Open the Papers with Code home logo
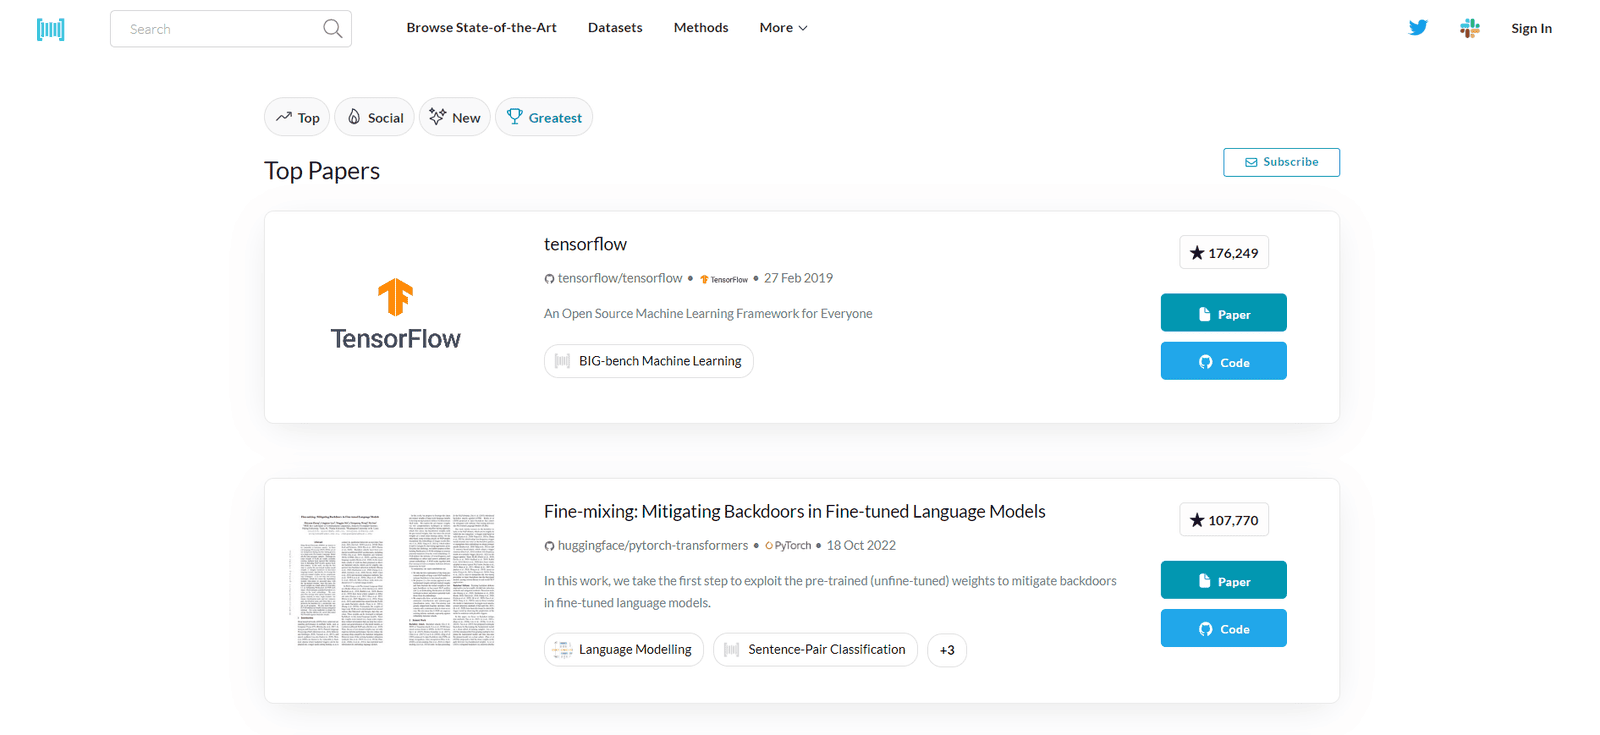This screenshot has height=735, width=1600. point(50,29)
